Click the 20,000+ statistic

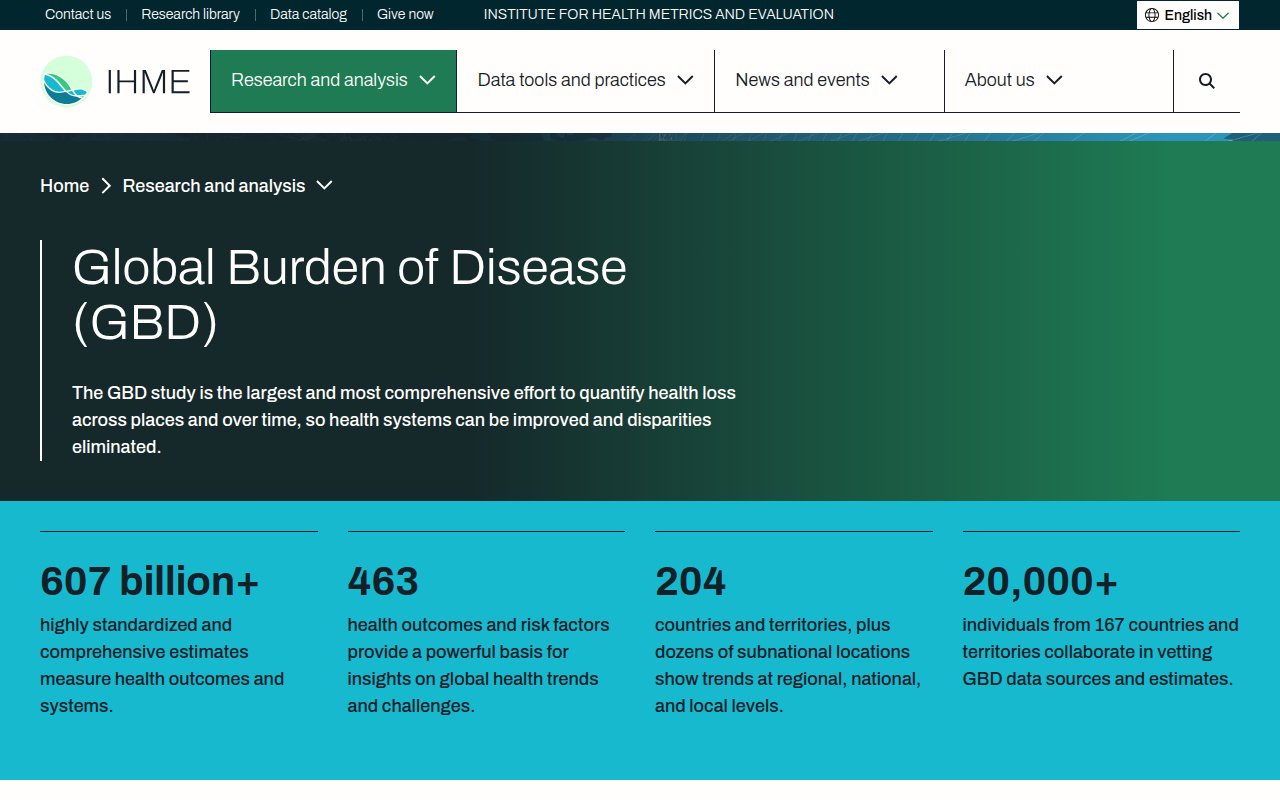1040,581
